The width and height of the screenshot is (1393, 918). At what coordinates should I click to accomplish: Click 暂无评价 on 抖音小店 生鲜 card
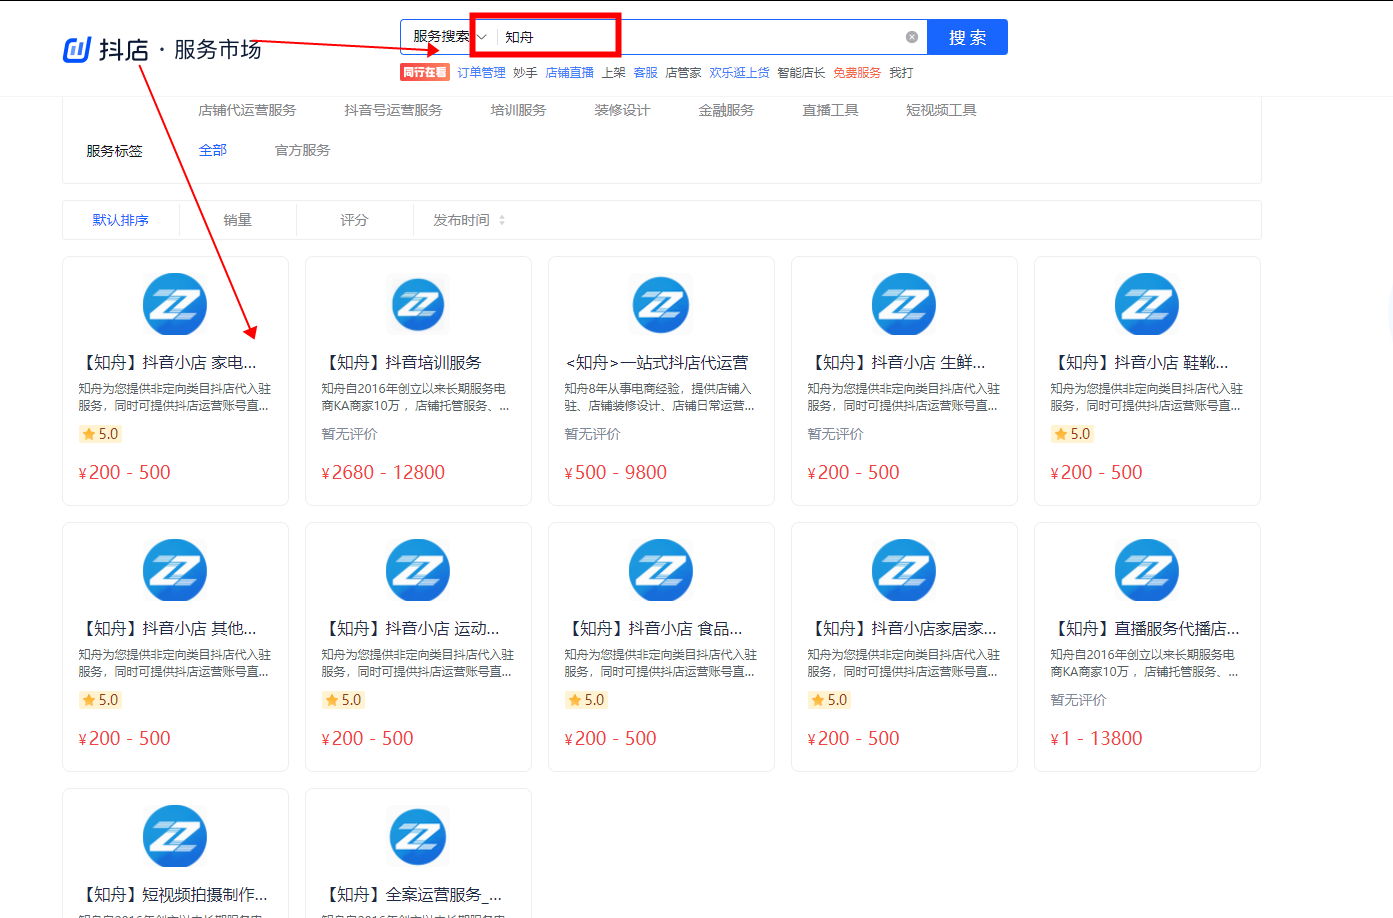(835, 434)
